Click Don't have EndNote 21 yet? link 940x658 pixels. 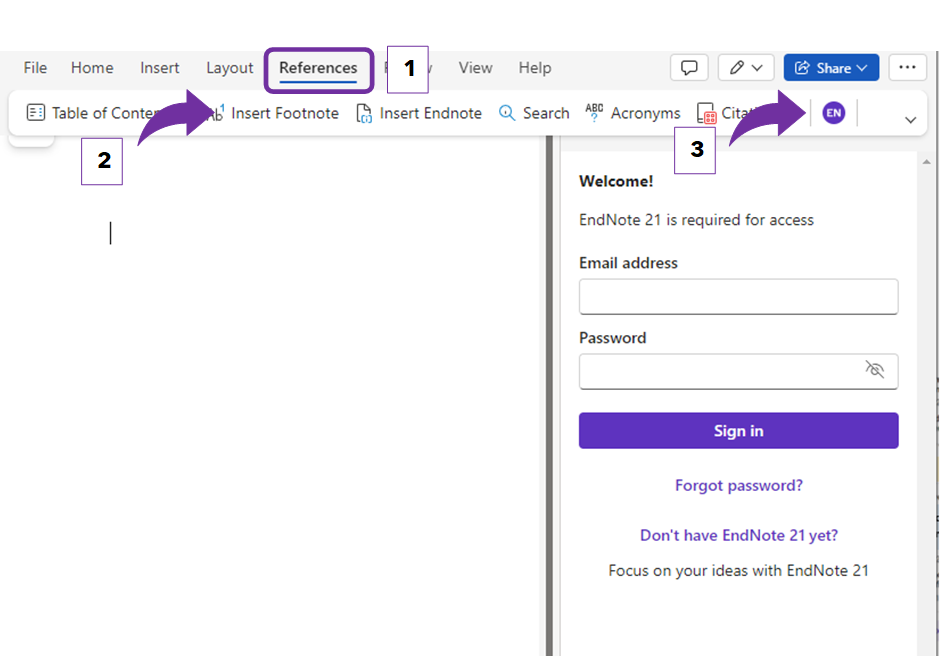tap(738, 536)
